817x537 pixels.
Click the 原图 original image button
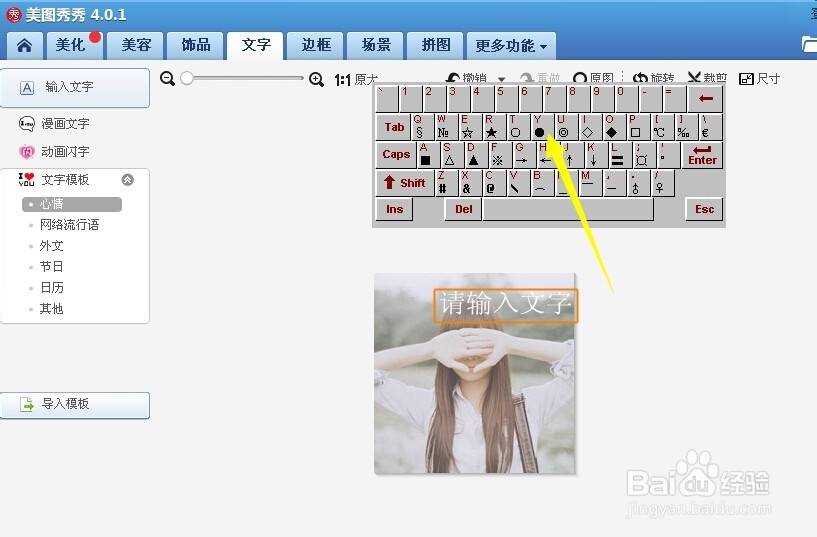point(593,78)
